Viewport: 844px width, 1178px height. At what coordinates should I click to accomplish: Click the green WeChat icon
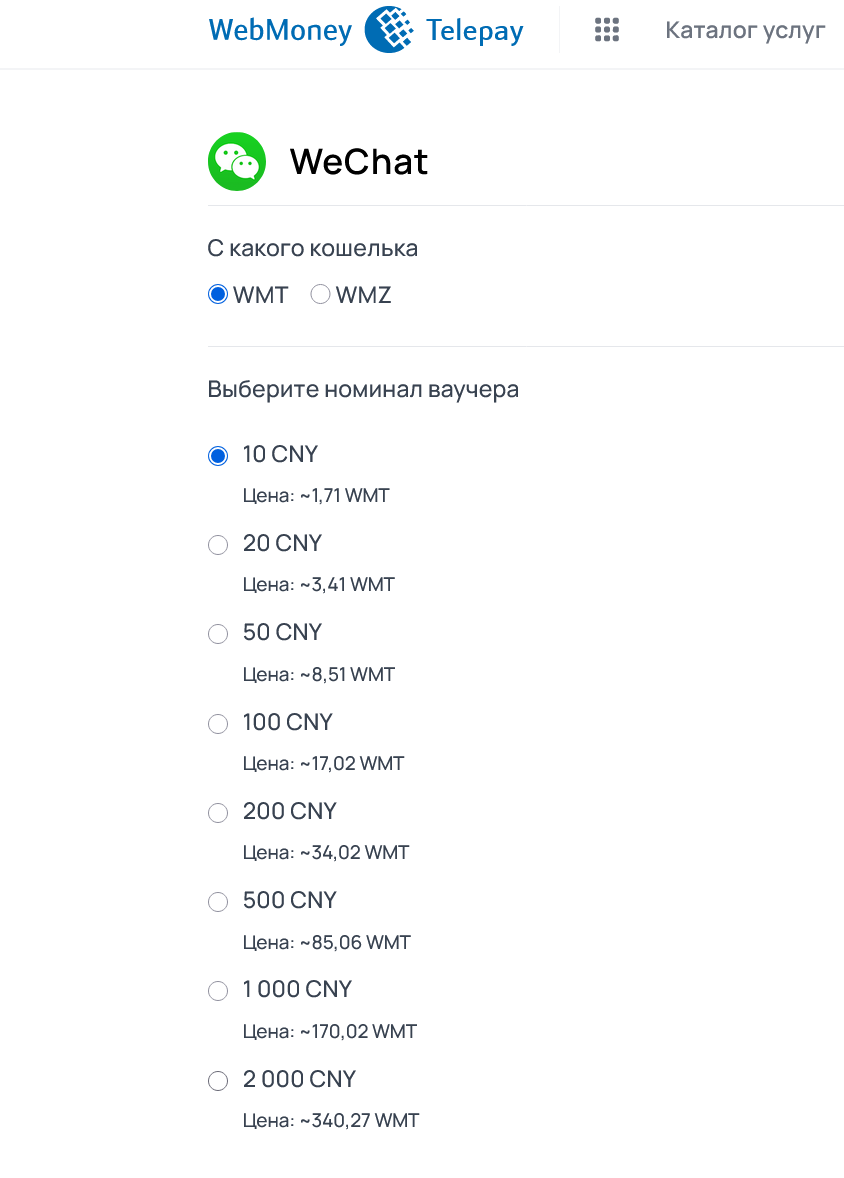point(237,161)
